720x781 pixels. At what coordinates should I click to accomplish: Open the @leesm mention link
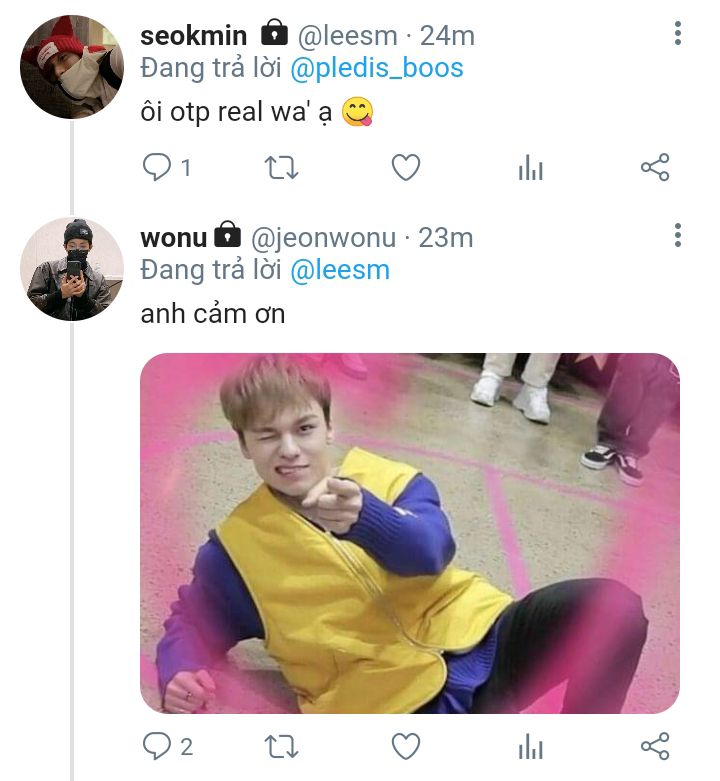coord(339,270)
